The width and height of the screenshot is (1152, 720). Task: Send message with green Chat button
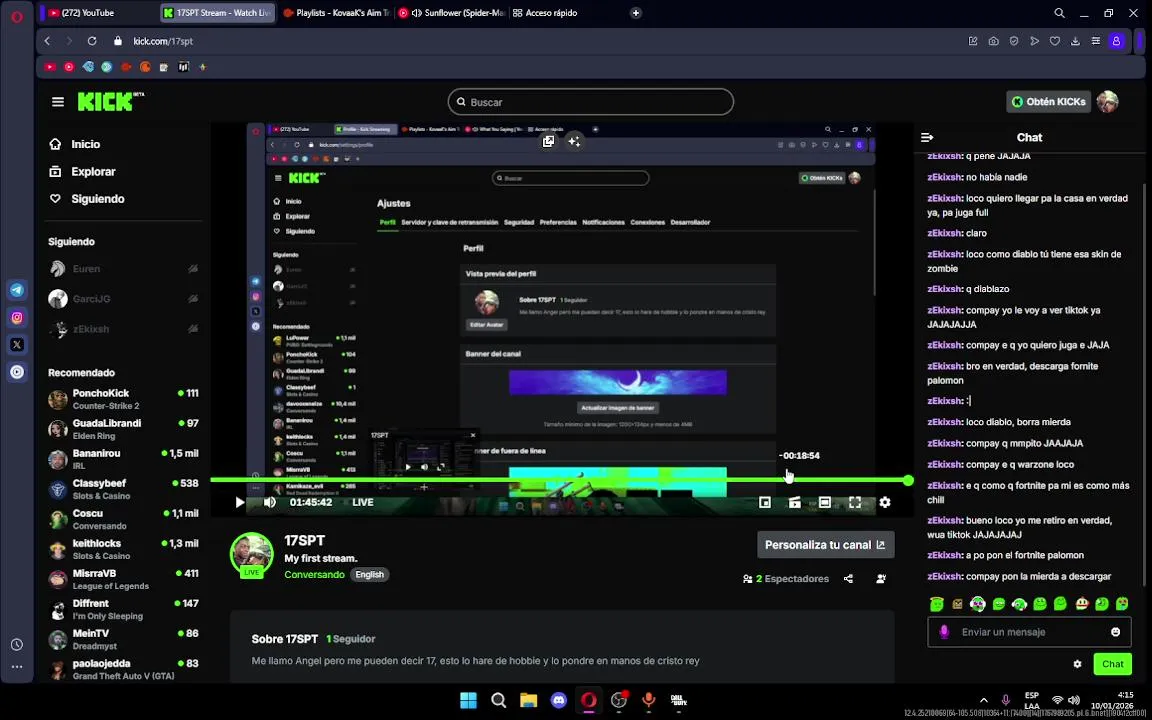pos(1112,664)
